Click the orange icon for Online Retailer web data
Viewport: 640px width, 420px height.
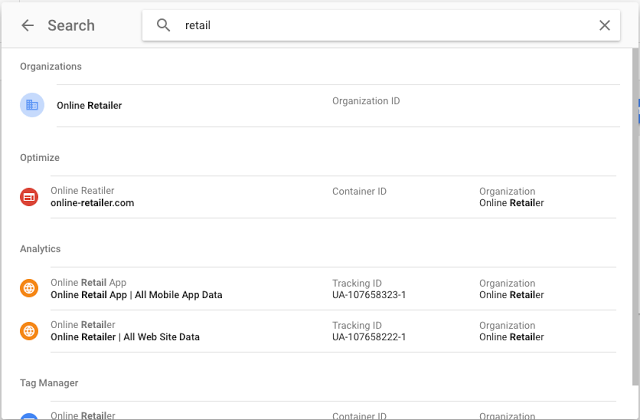[x=29, y=331]
